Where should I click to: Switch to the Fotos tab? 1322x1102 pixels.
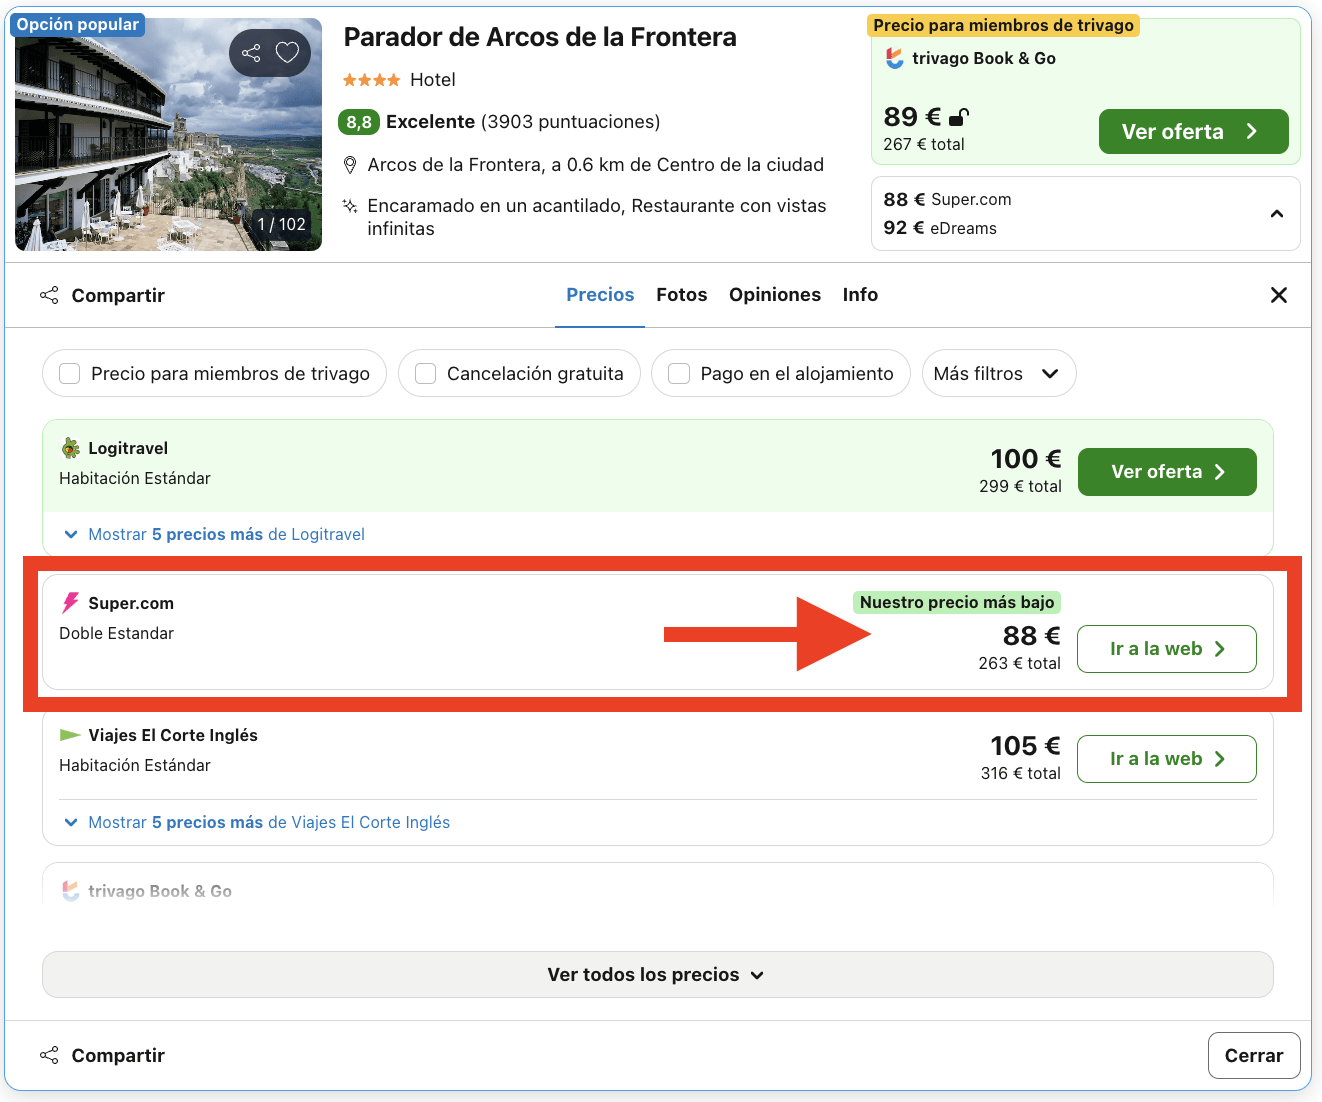[681, 294]
